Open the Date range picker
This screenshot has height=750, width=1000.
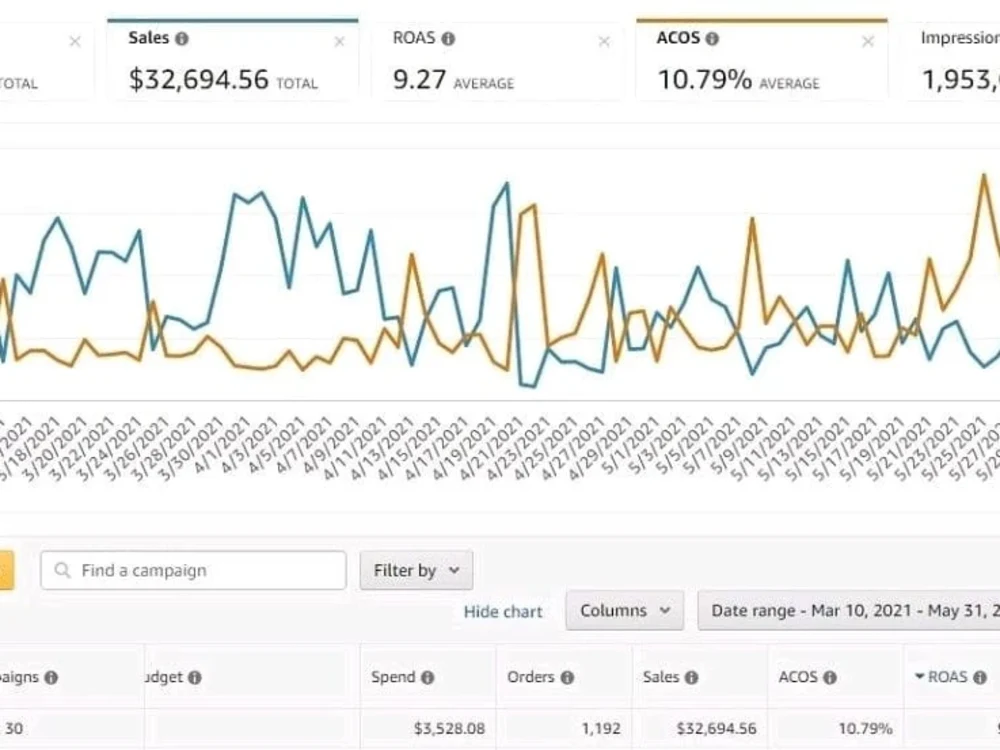coord(849,610)
